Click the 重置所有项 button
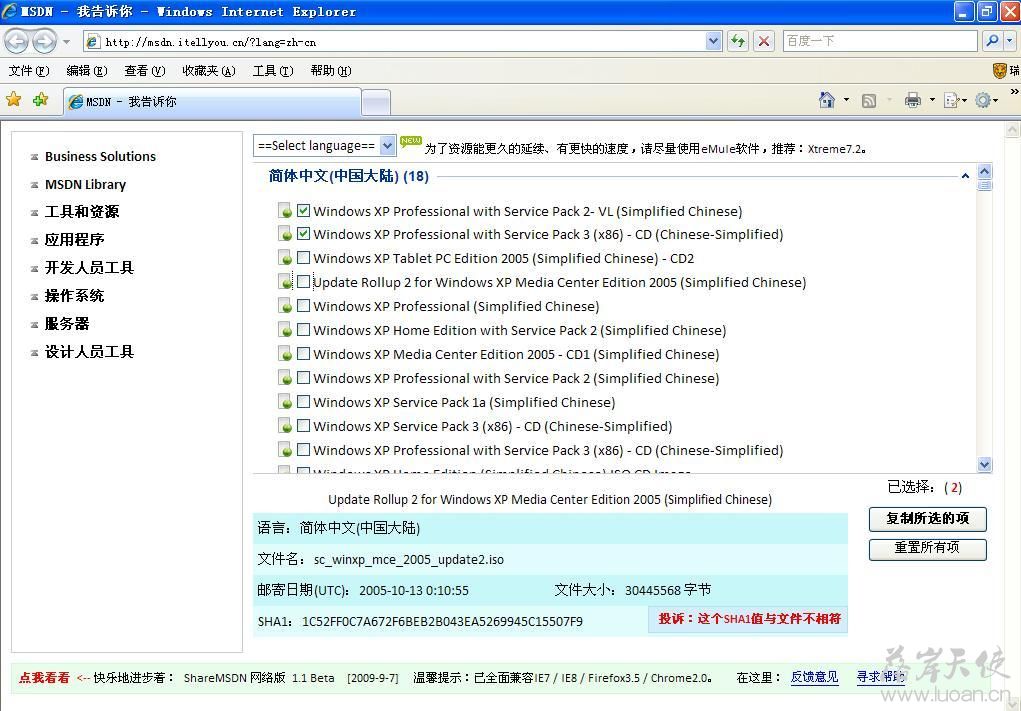 click(927, 548)
